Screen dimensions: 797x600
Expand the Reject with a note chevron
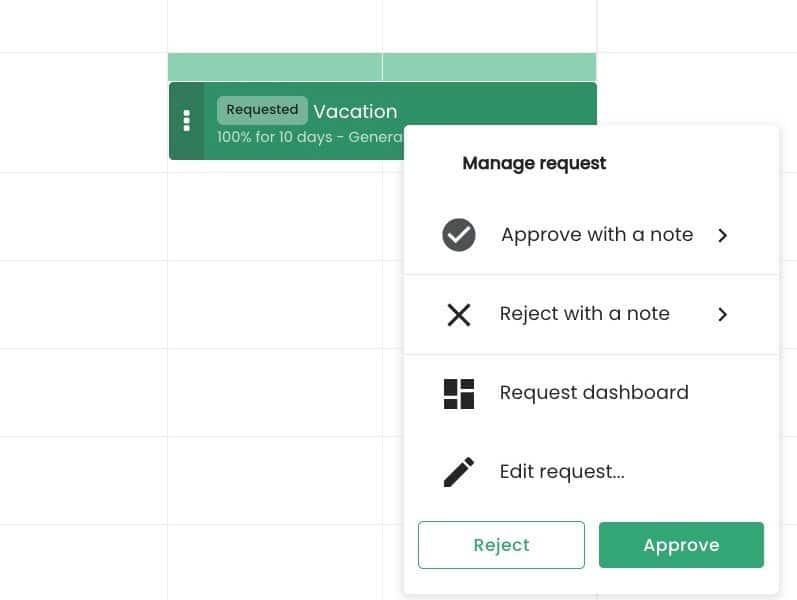pyautogui.click(x=723, y=315)
